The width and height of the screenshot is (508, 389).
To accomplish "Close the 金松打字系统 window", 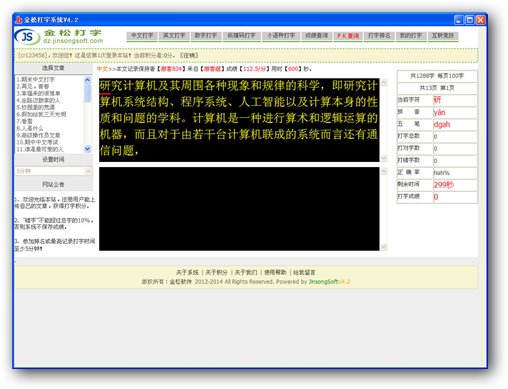I will (480, 20).
